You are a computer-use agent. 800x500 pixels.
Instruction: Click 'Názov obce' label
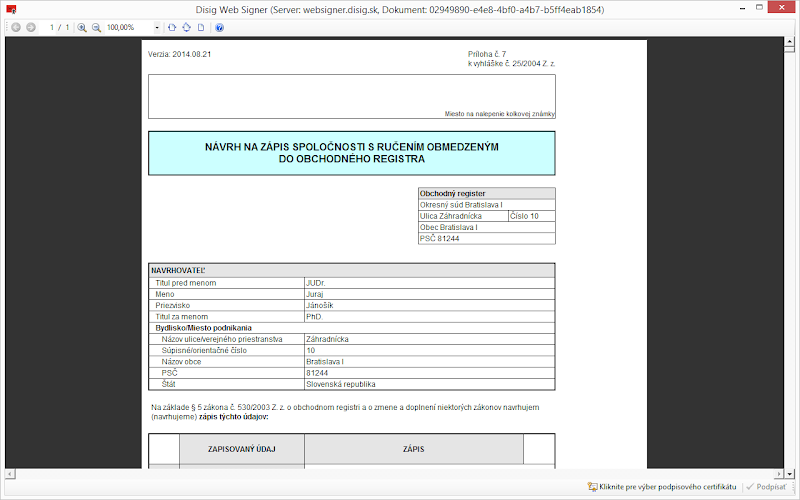[181, 362]
